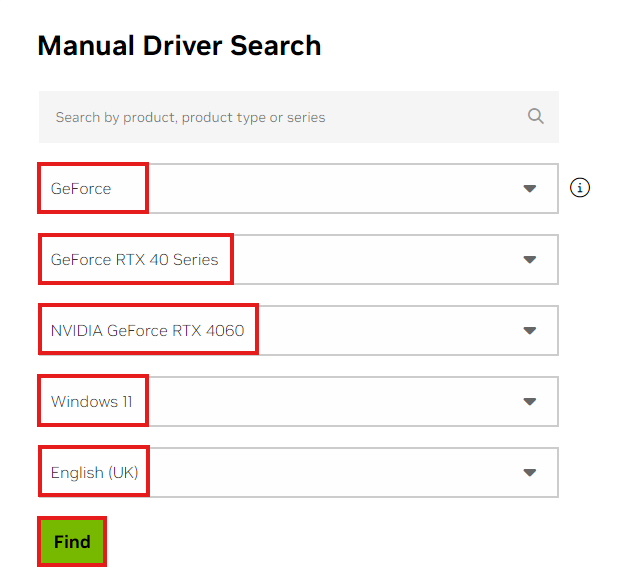Focus the search by product input field
This screenshot has width=627, height=585.
299,117
